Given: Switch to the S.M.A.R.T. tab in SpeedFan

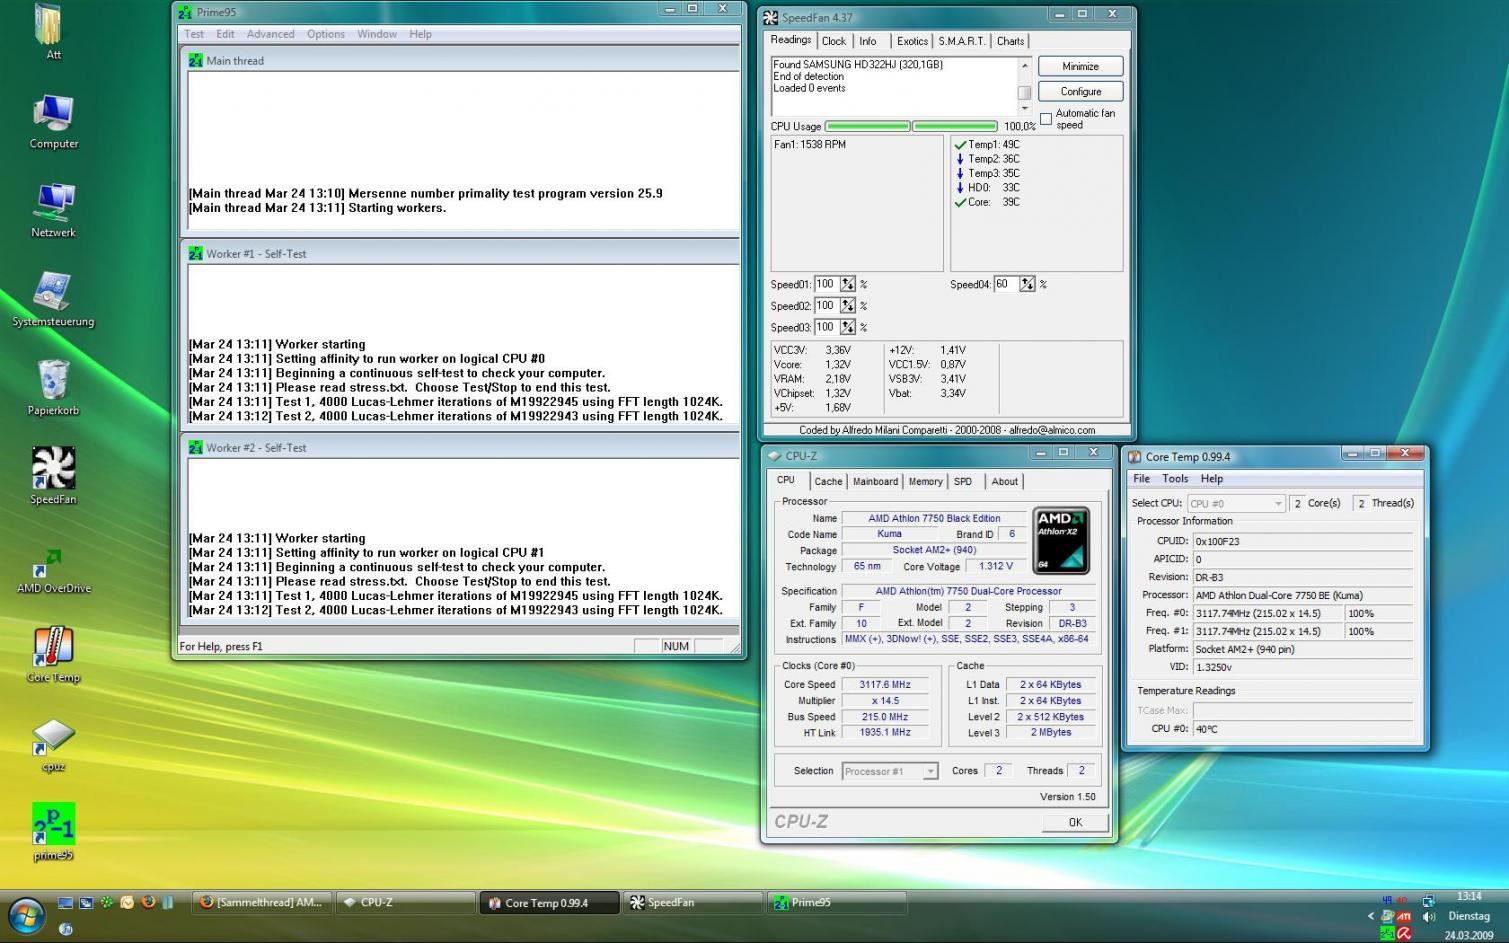Looking at the screenshot, I should (x=961, y=41).
